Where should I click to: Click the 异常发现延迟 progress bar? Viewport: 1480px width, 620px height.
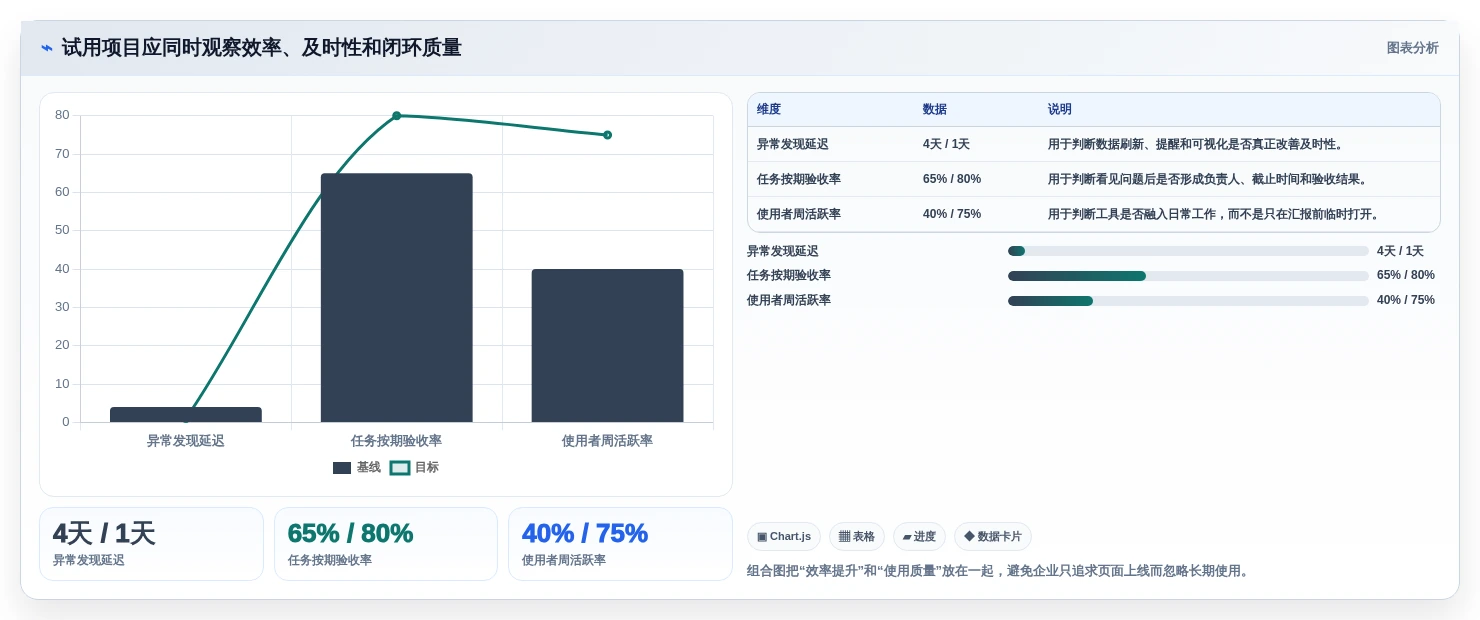pos(1188,251)
